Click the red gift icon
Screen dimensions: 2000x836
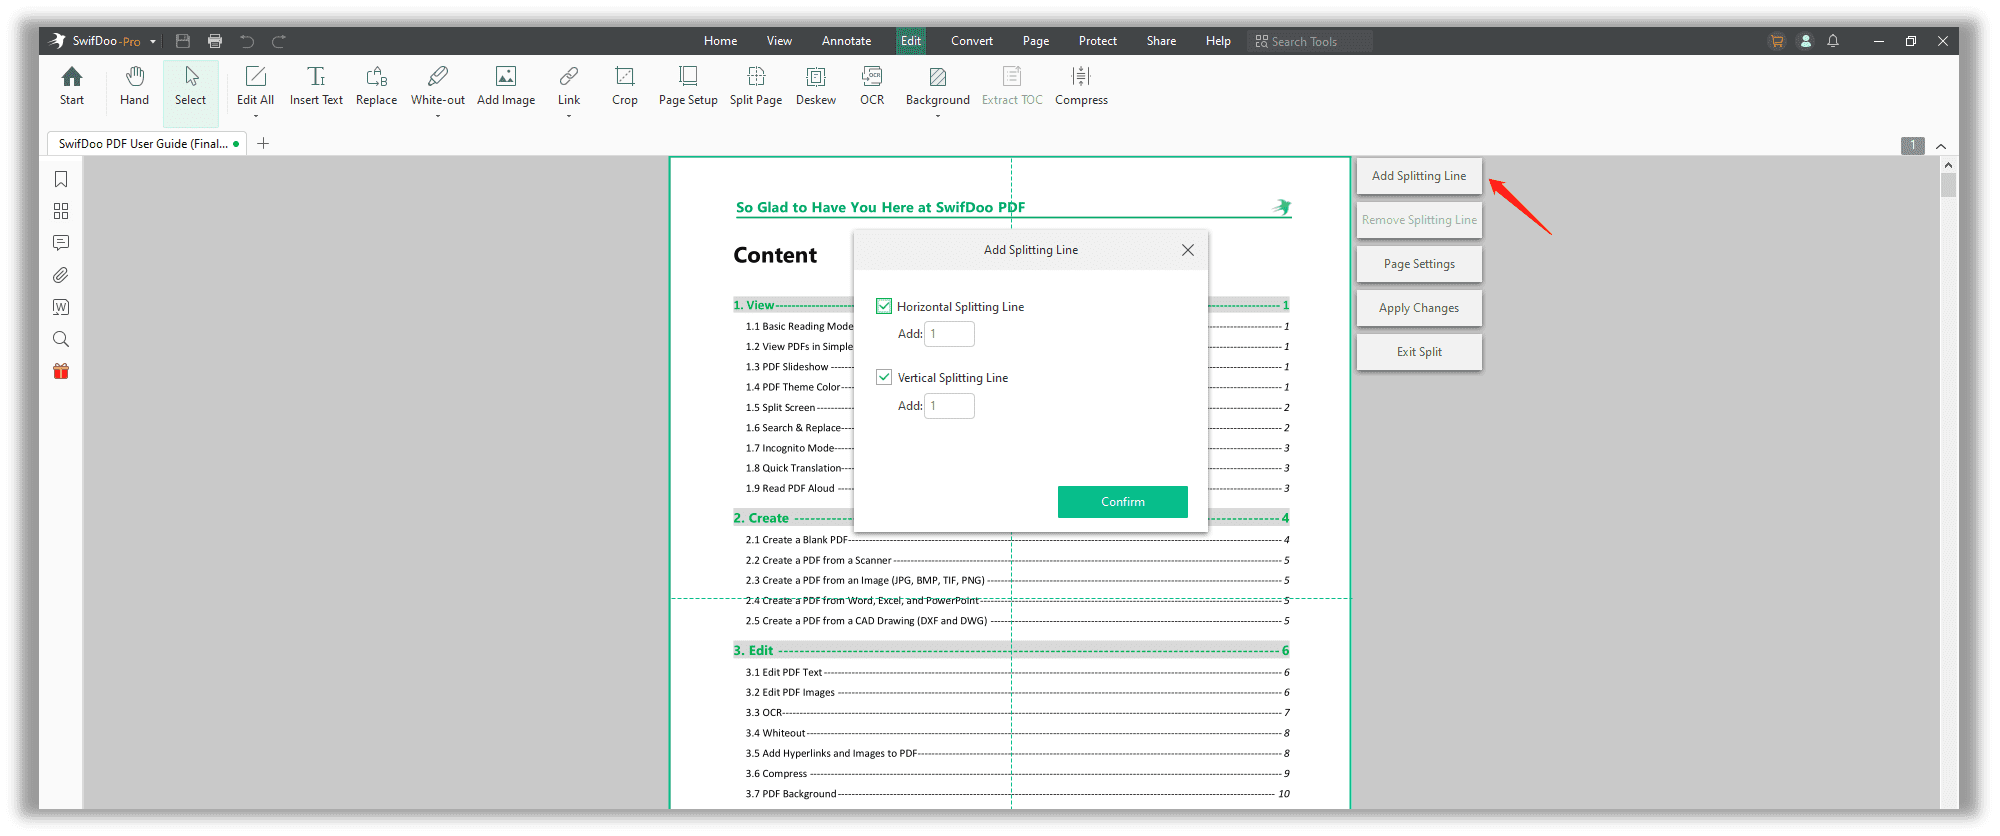61,371
